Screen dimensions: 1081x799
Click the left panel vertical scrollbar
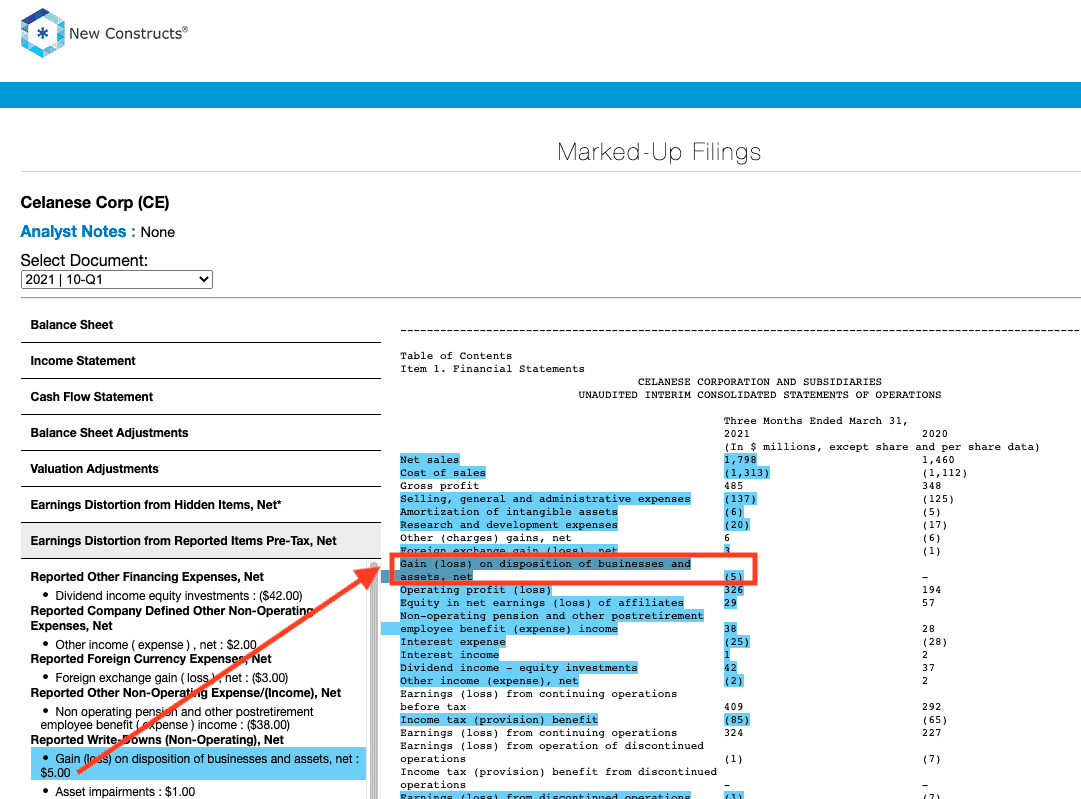(x=374, y=679)
